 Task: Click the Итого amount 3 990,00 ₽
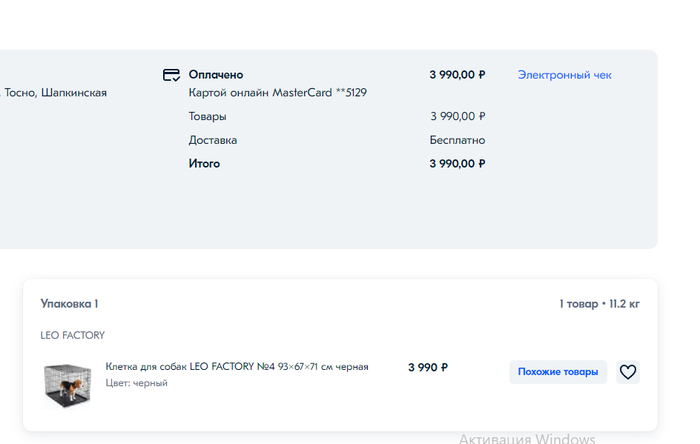(457, 164)
